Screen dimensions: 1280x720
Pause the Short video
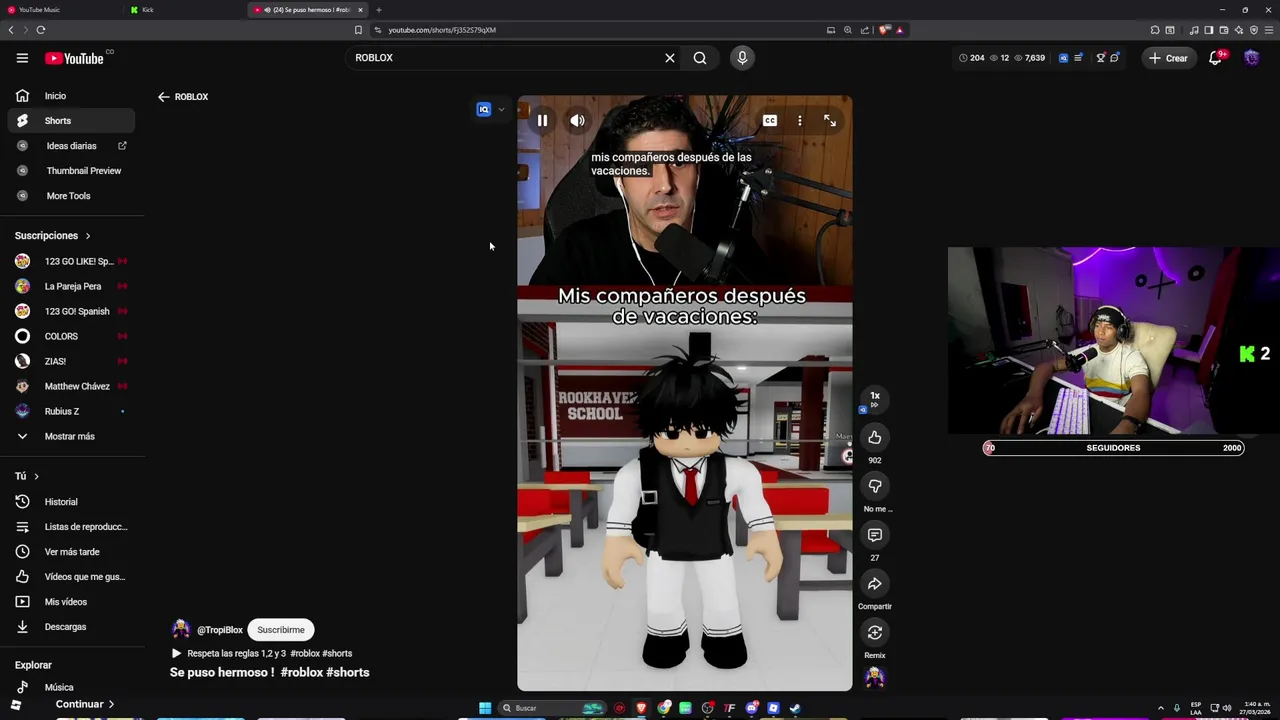(542, 121)
